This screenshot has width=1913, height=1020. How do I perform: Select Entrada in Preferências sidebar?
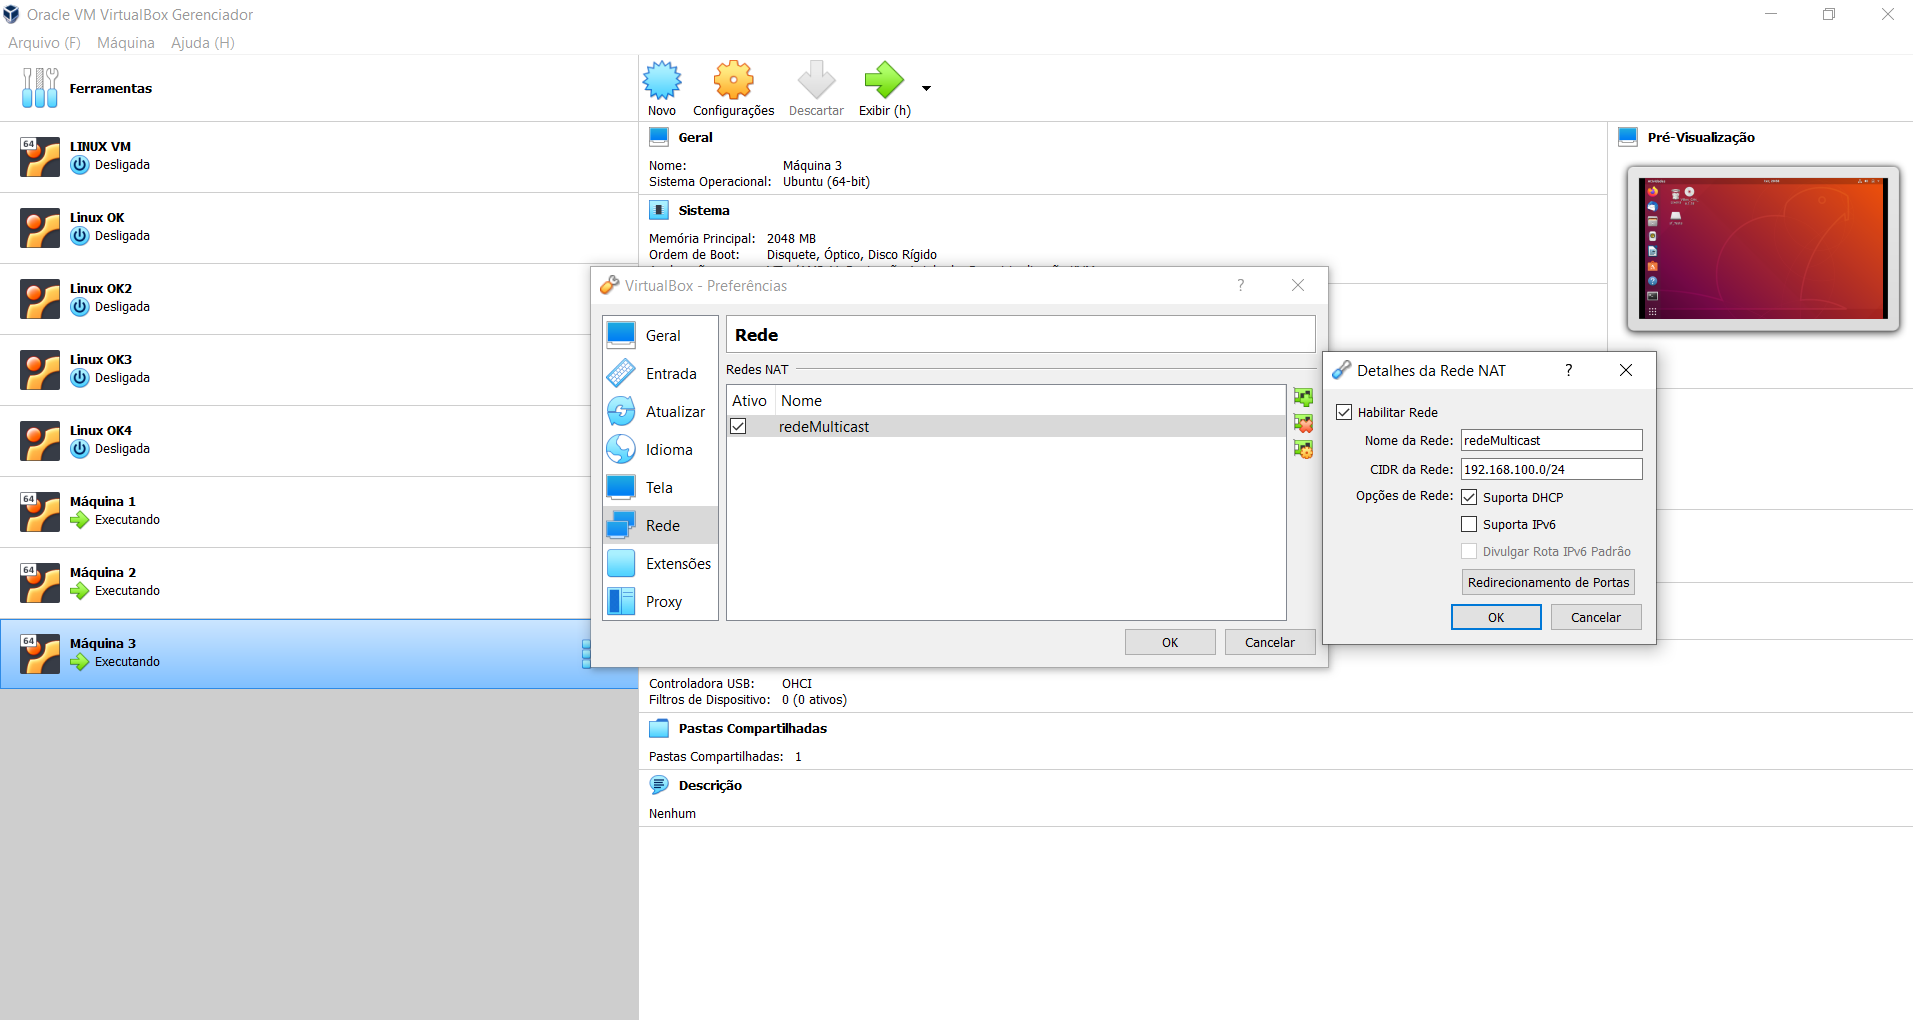click(661, 374)
